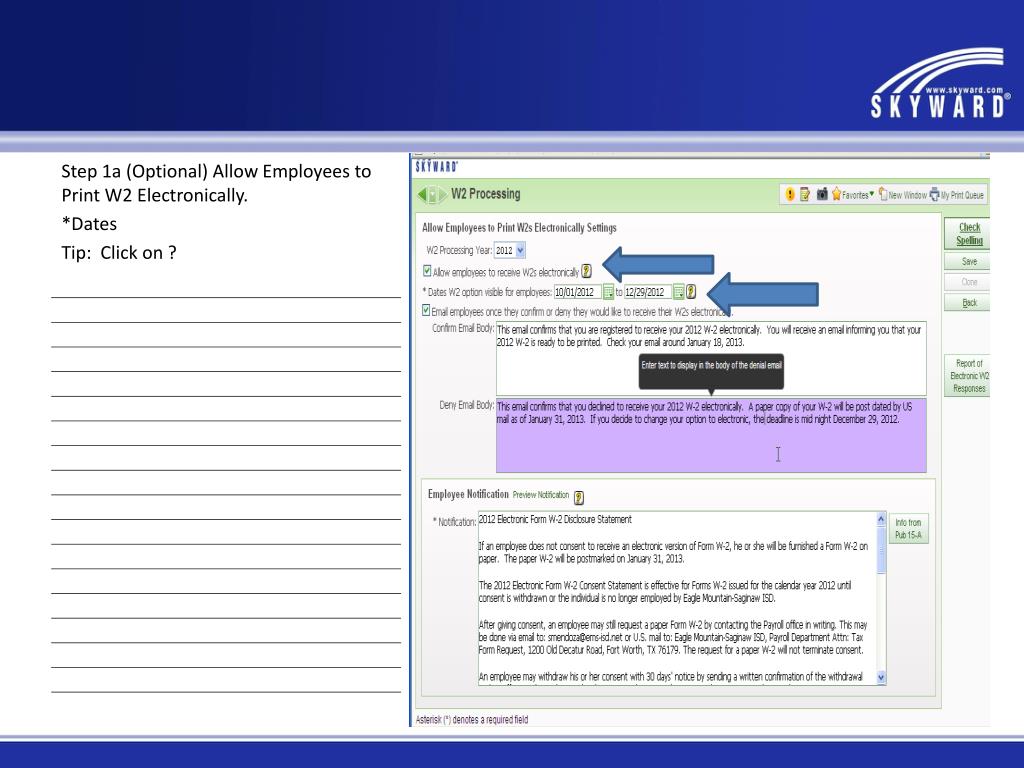Image resolution: width=1024 pixels, height=768 pixels.
Task: Click the Check Spelling button
Action: pos(969,234)
